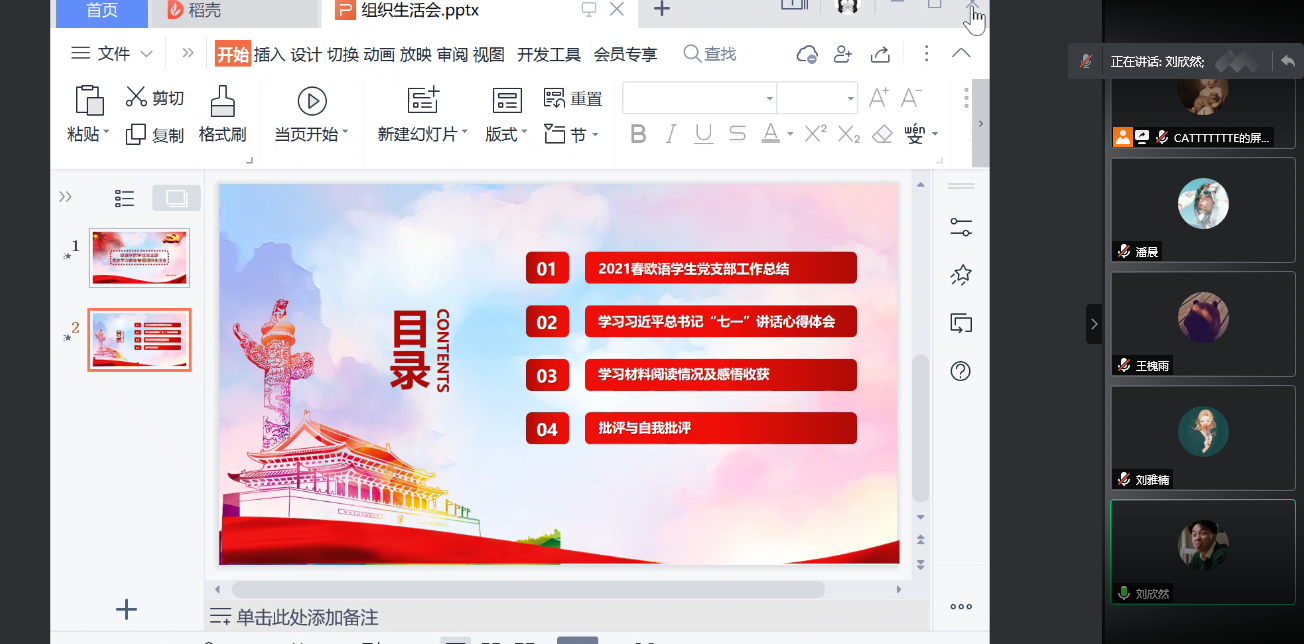Expand the Layout (版式) dropdown
Image resolution: width=1304 pixels, height=644 pixels.
pos(507,134)
